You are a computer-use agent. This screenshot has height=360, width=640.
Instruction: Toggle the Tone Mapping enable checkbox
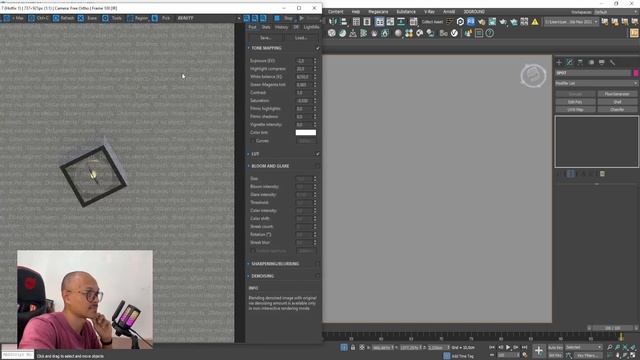tap(318, 48)
